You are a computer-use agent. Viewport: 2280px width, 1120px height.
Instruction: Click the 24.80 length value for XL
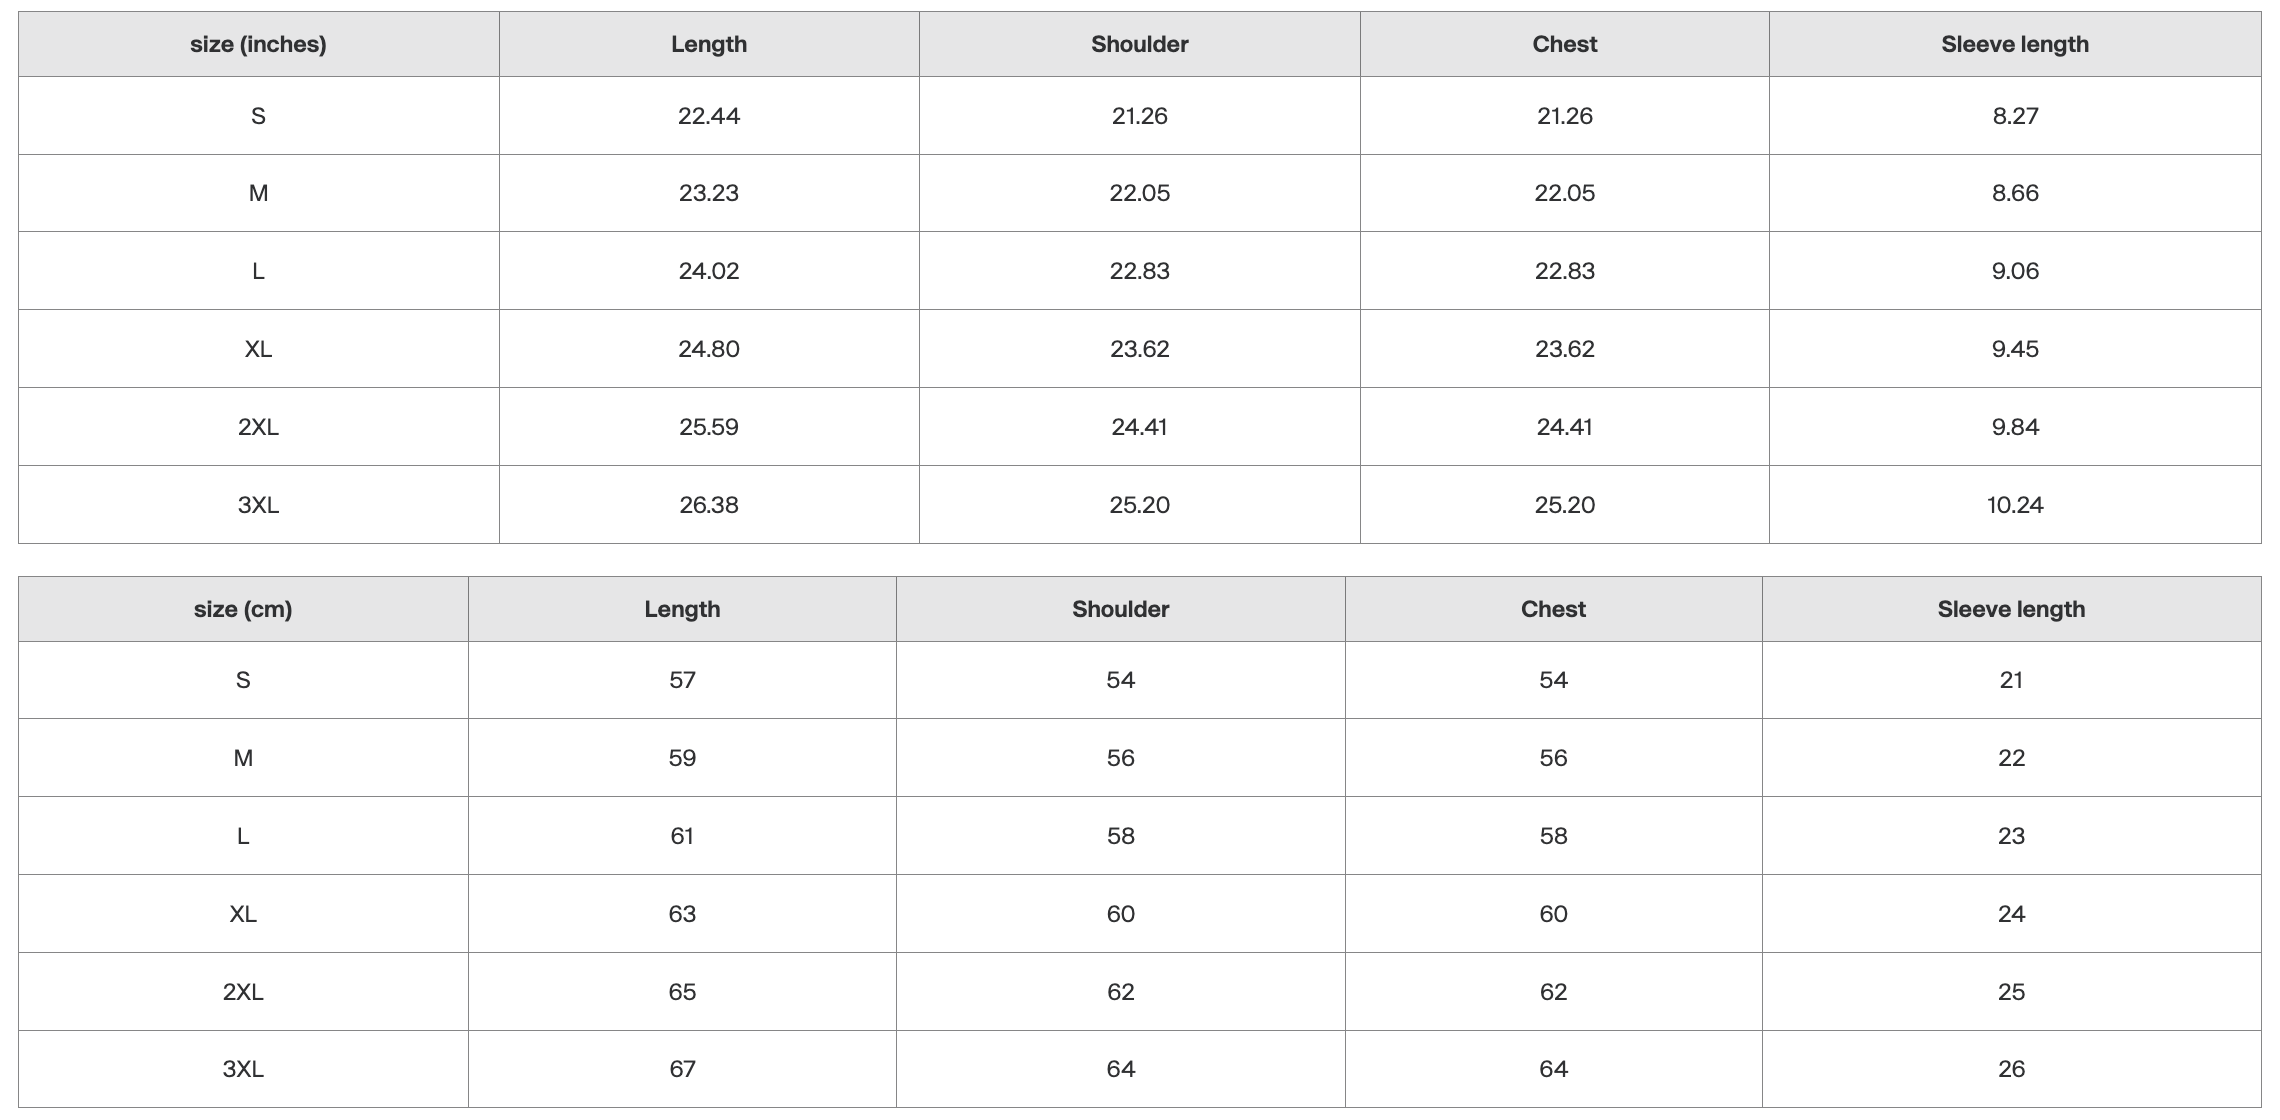tap(709, 349)
